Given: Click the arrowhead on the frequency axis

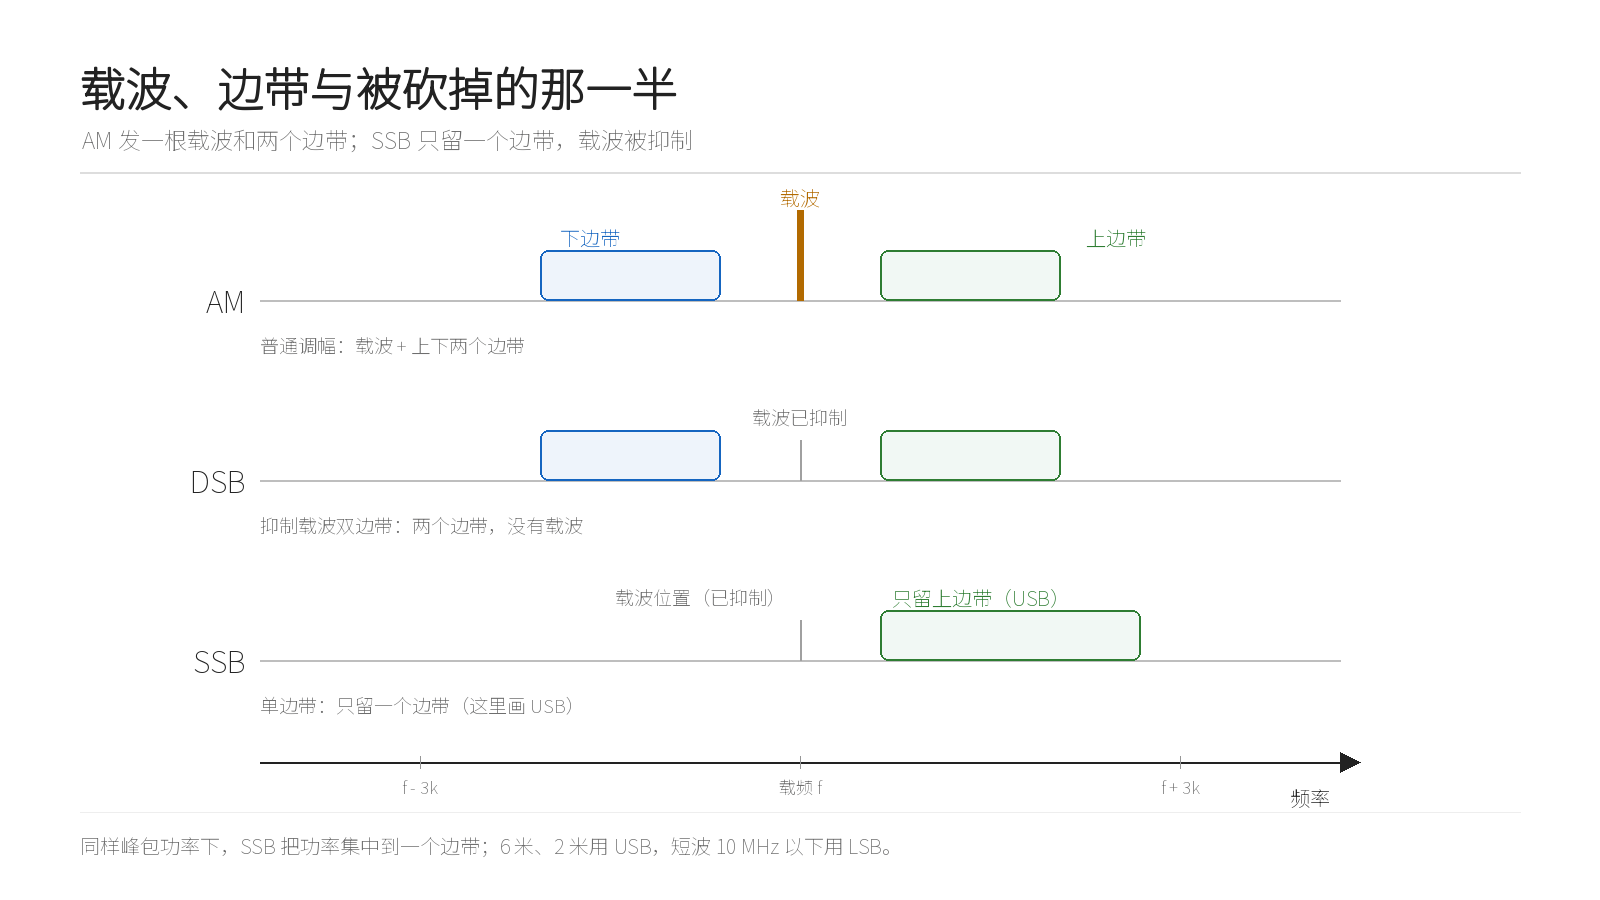Looking at the screenshot, I should click(x=1350, y=763).
